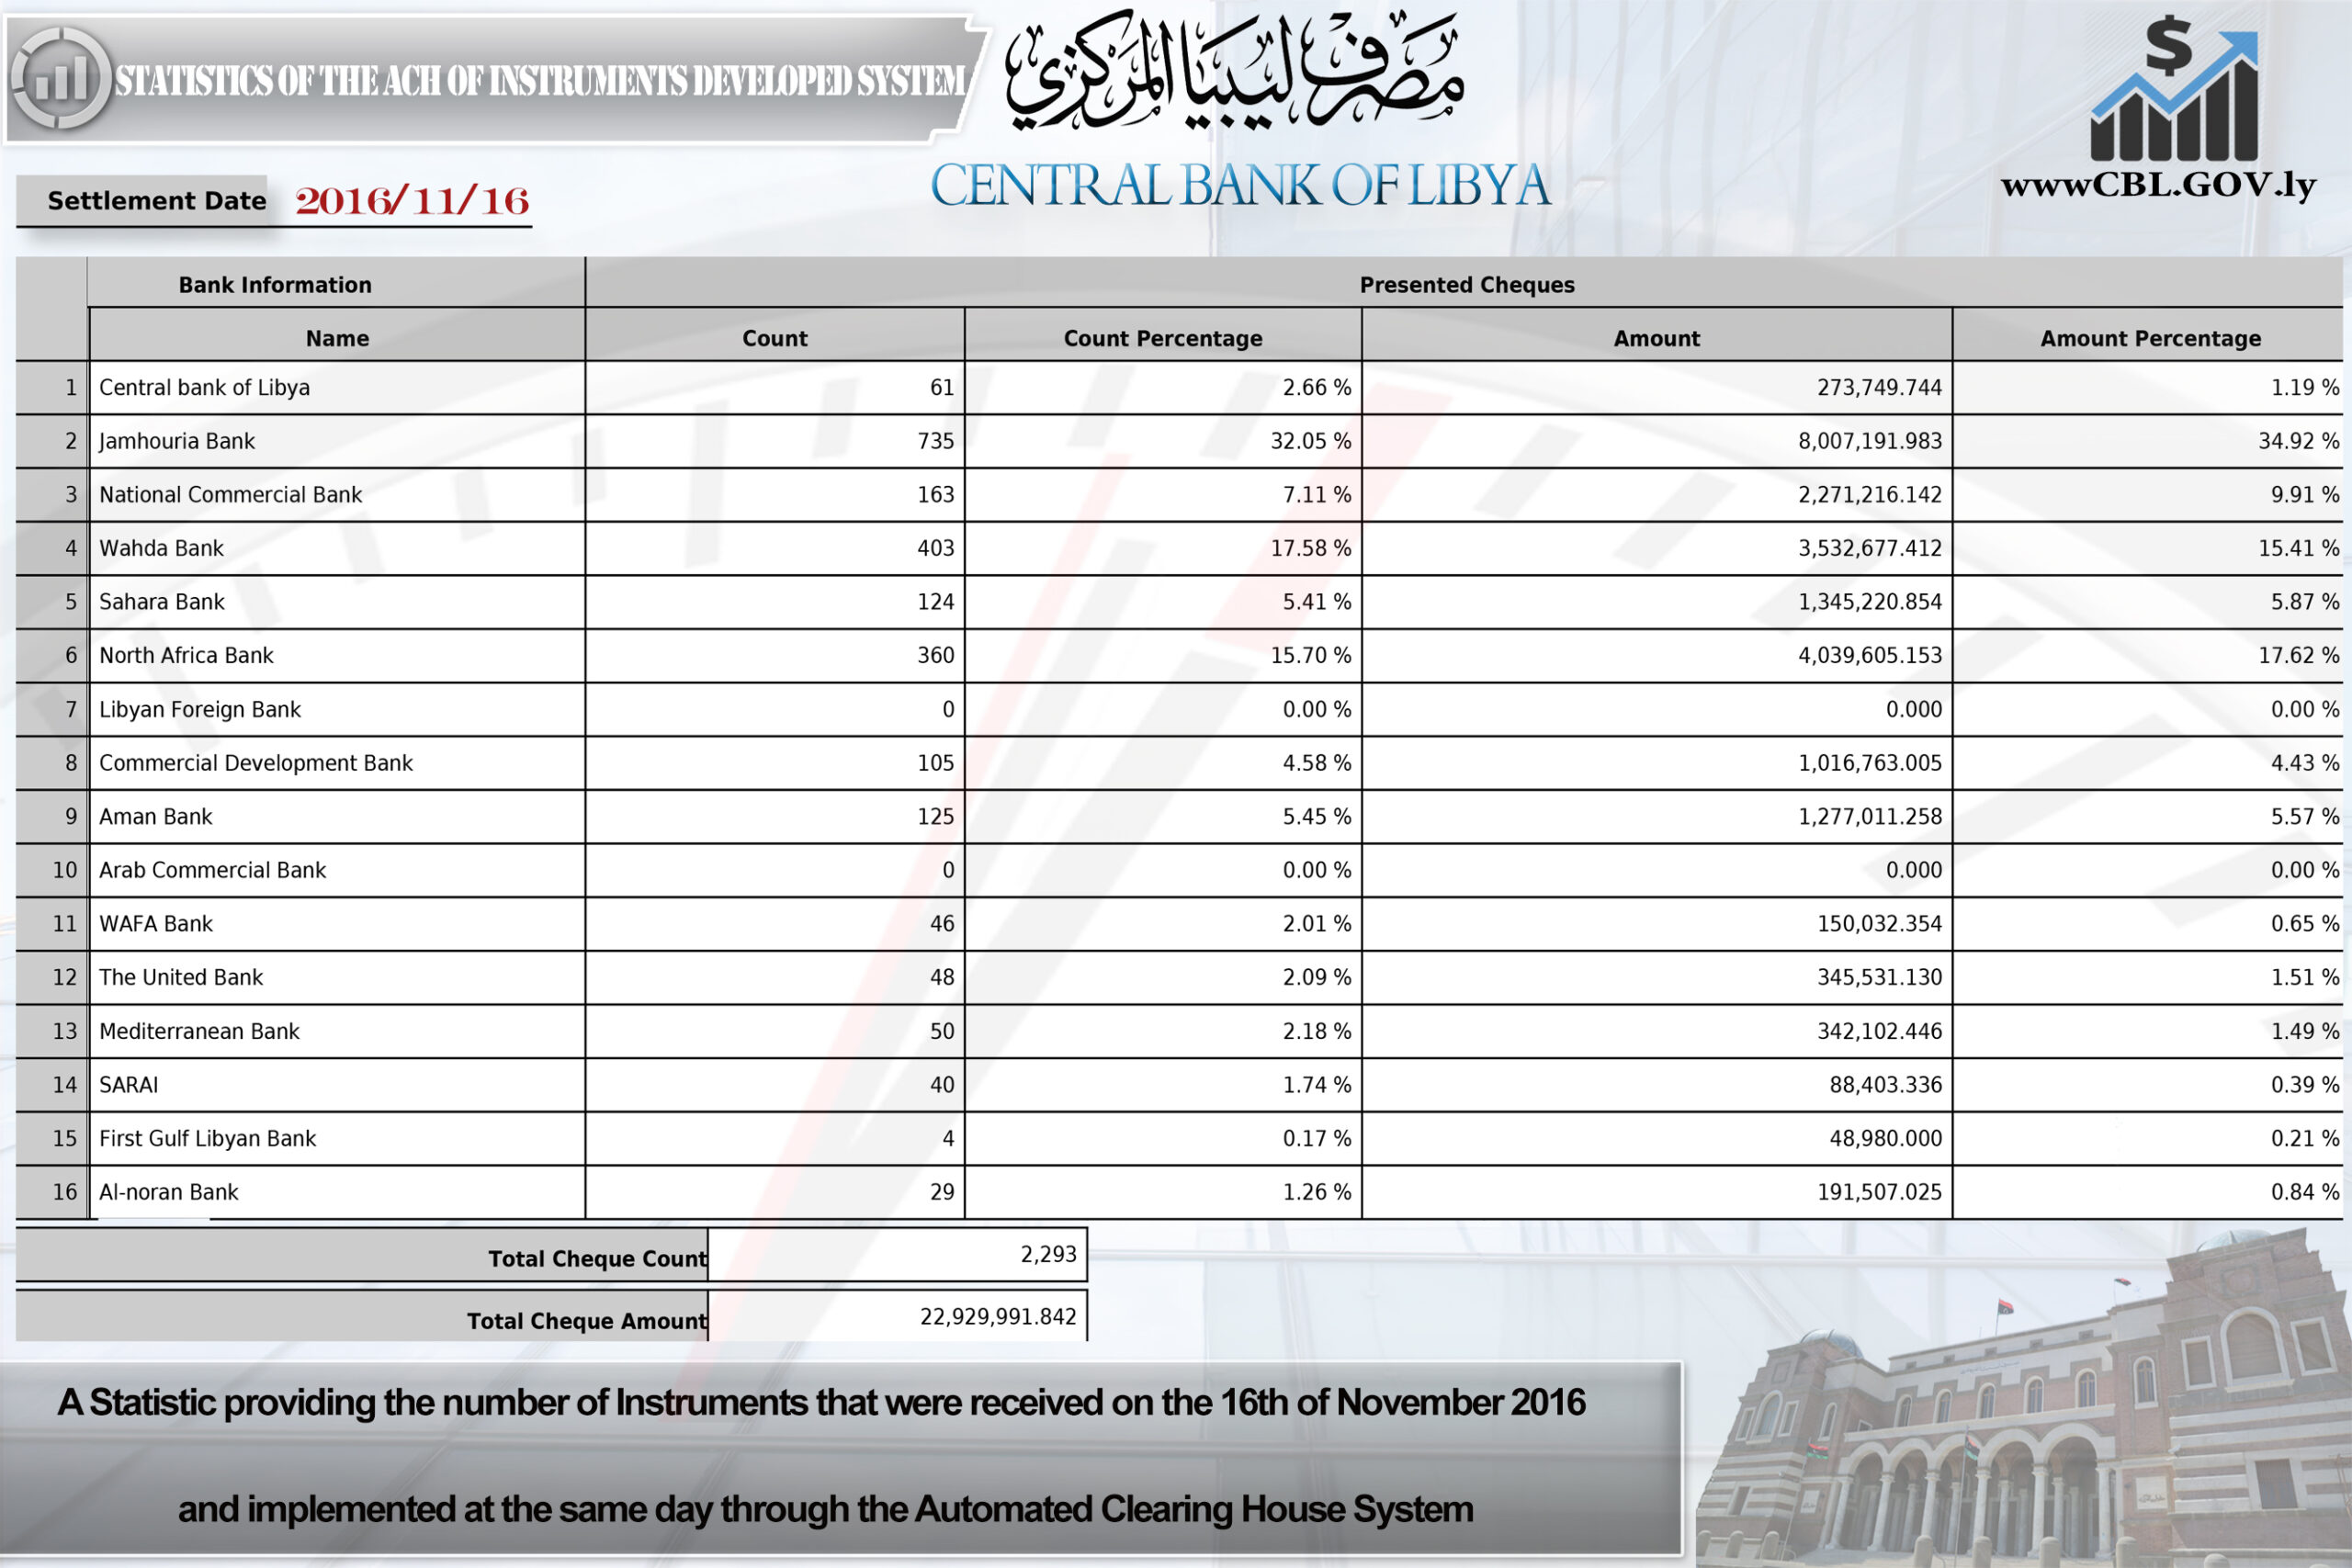Select the National Commercial Bank name cell
Image resolution: width=2352 pixels, height=1568 pixels.
coord(337,495)
